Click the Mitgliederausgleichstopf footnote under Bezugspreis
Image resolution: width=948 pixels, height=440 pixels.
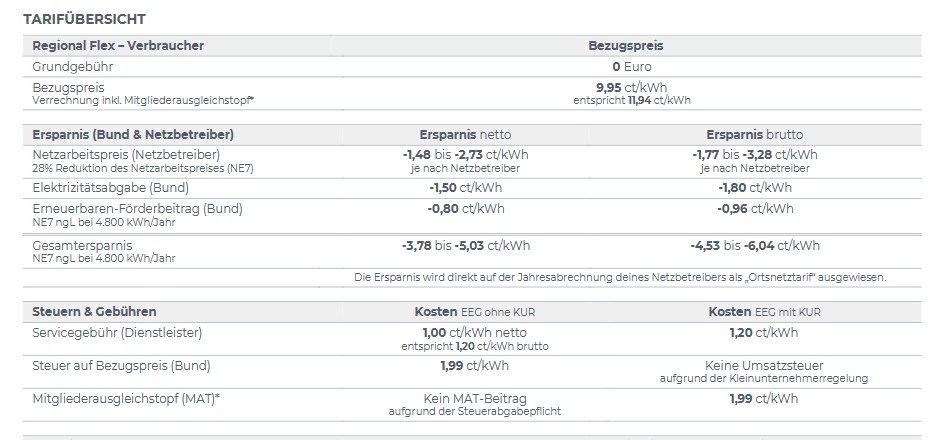143,100
